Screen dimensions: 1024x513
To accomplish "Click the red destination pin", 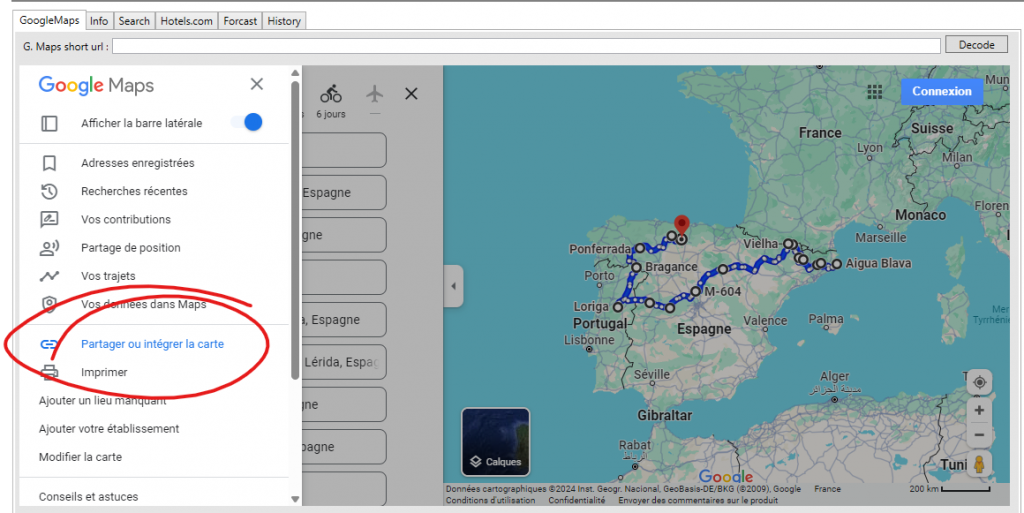I will [x=681, y=226].
